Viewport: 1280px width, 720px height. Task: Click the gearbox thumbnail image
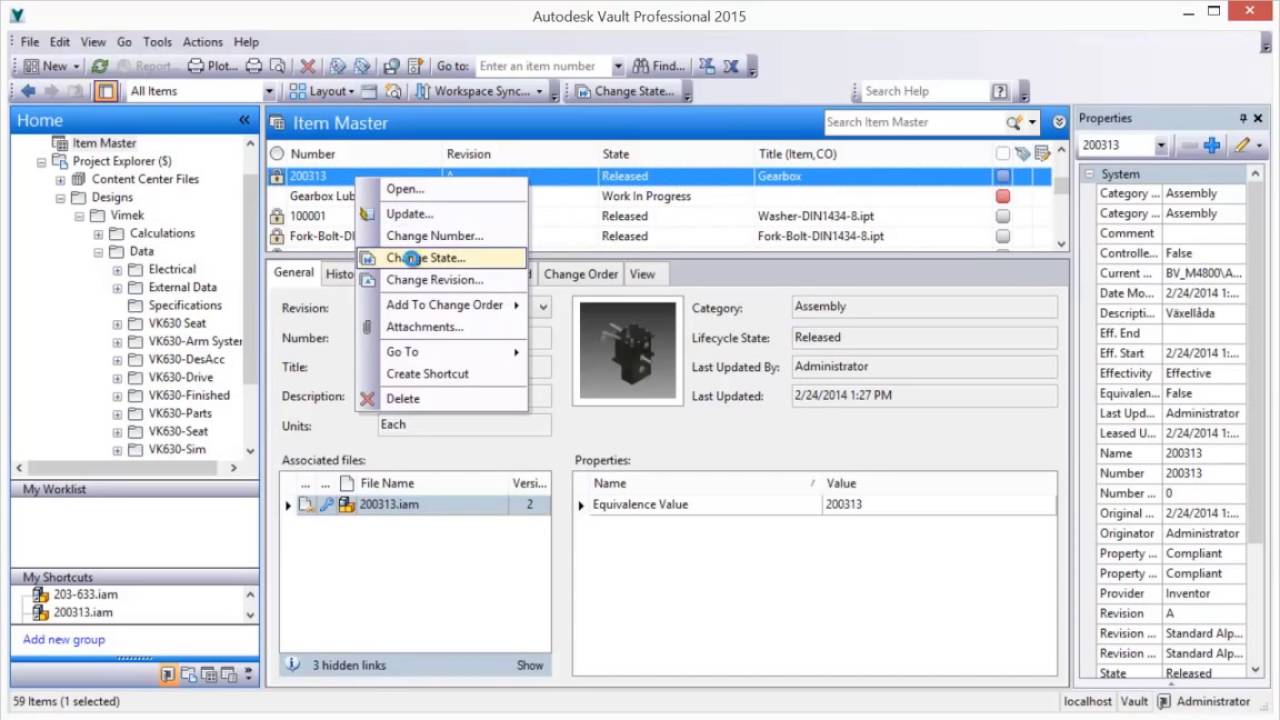628,350
